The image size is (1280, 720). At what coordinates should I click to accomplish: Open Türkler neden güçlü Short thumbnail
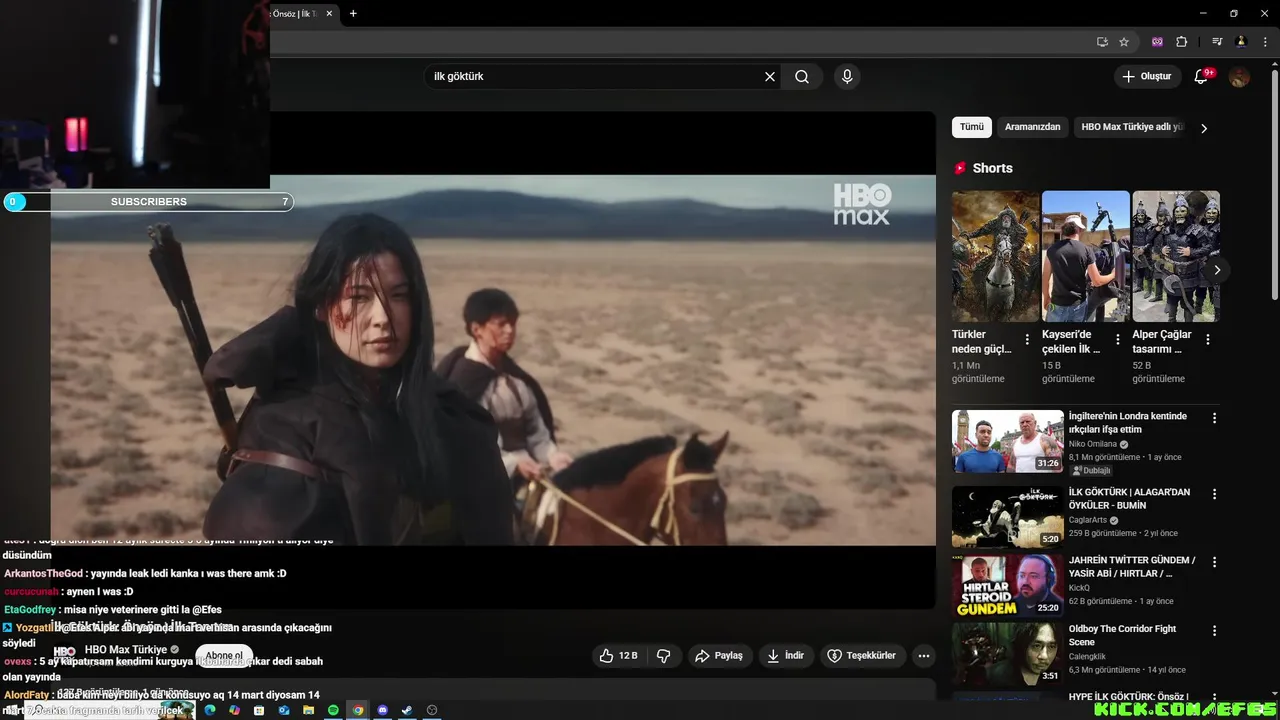point(996,256)
